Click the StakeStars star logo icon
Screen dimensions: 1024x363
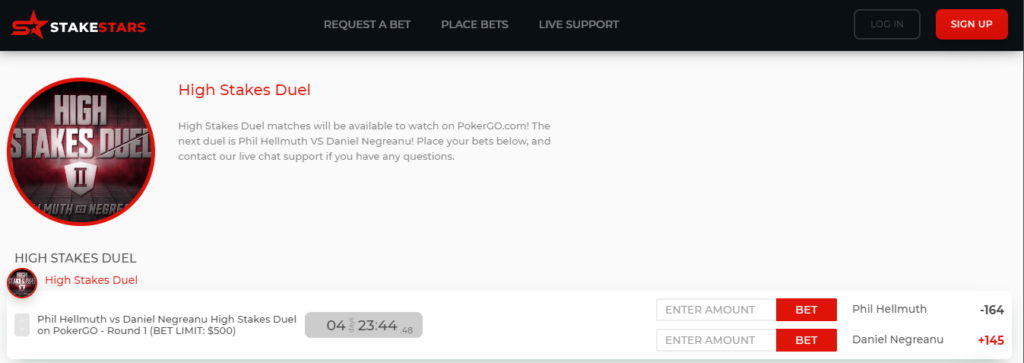pyautogui.click(x=29, y=25)
